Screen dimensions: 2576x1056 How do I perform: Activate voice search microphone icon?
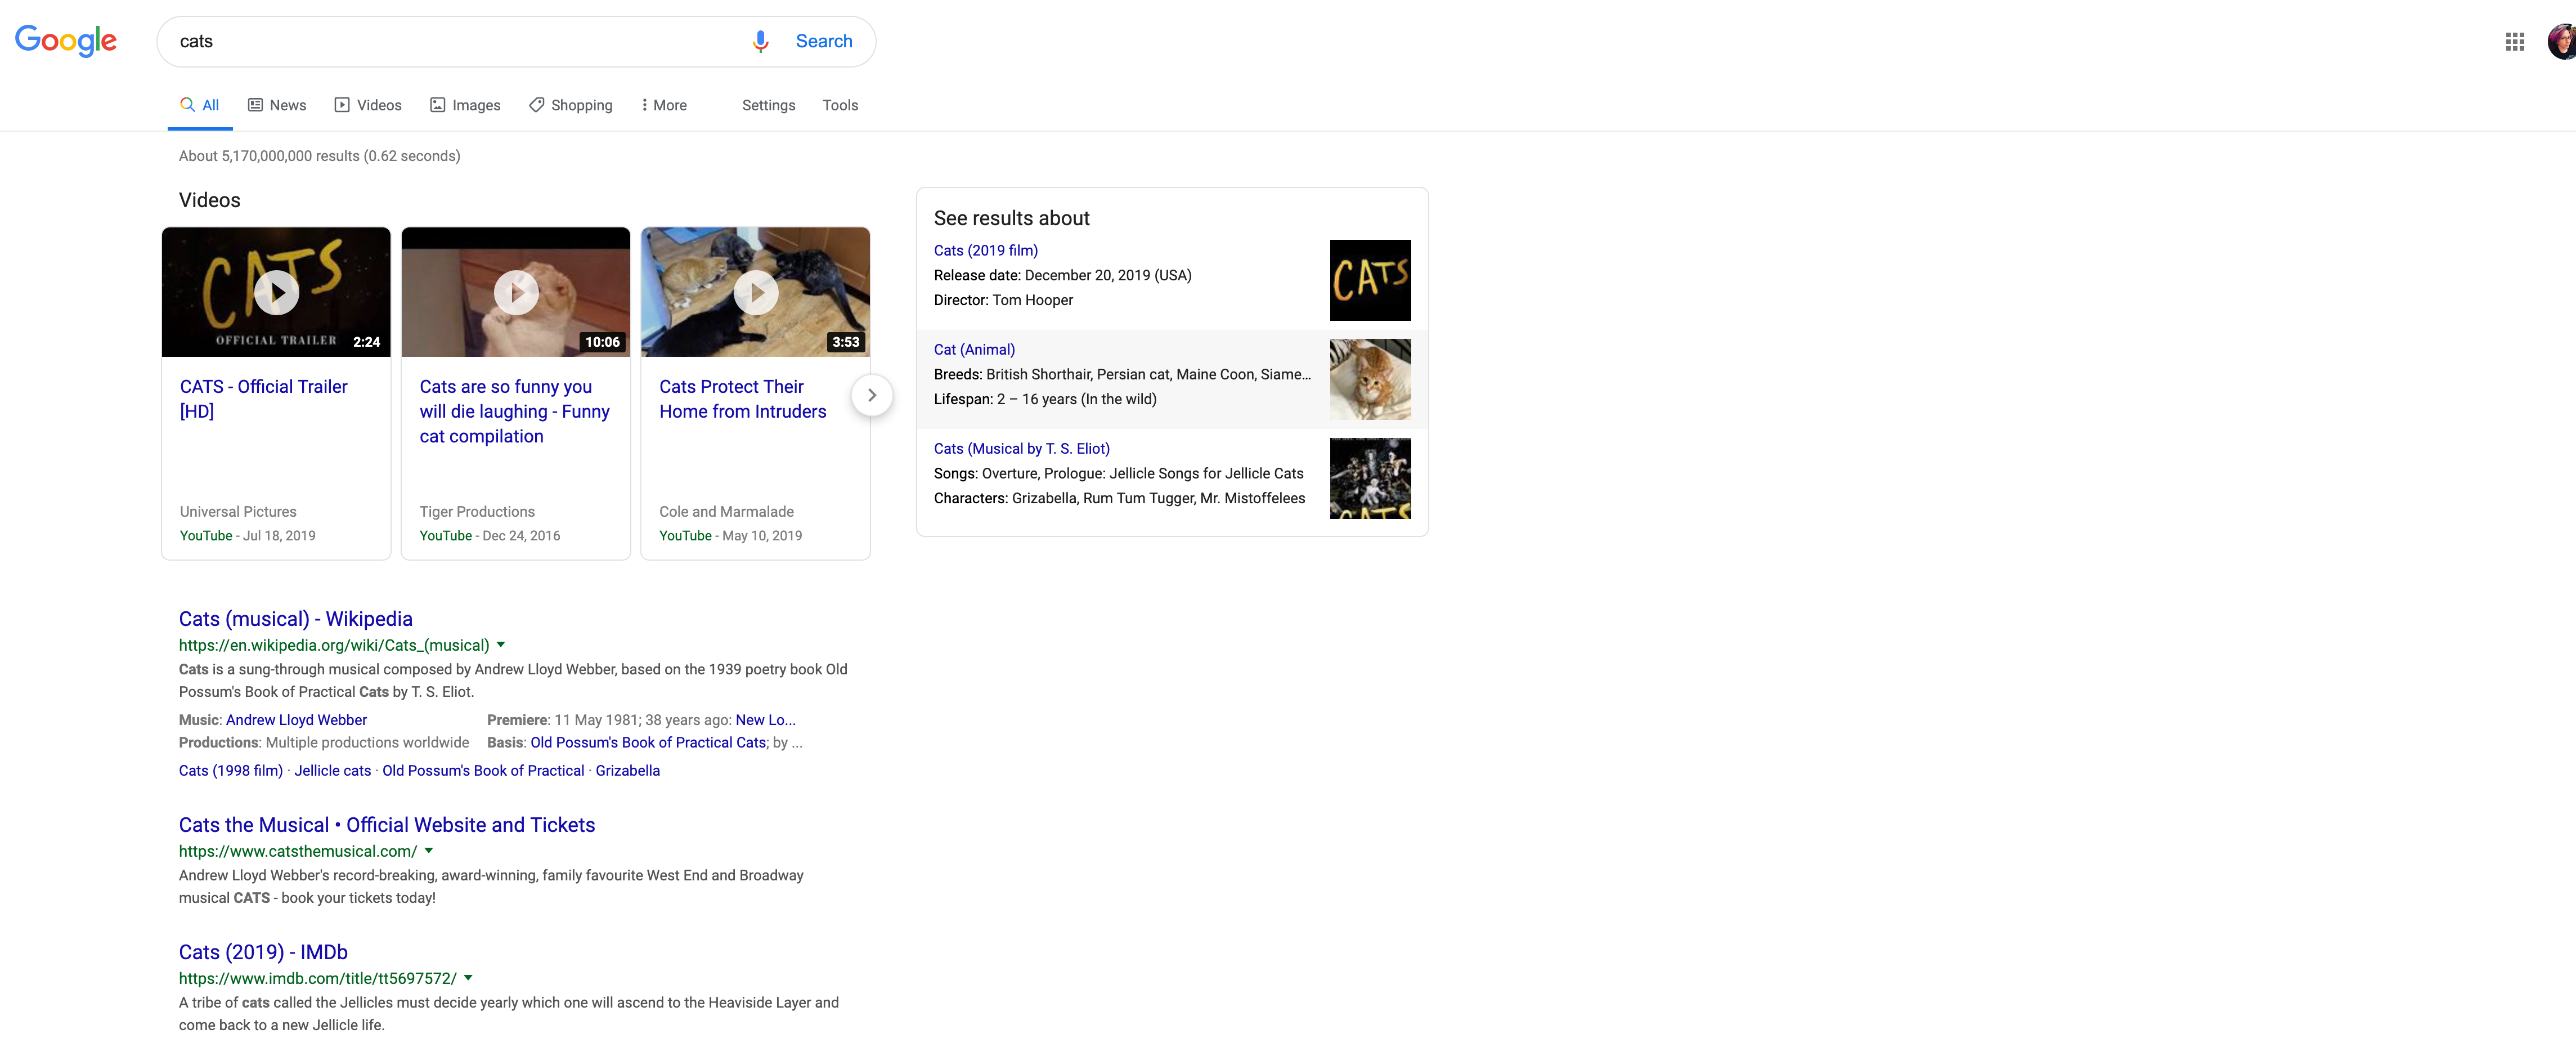coord(760,41)
